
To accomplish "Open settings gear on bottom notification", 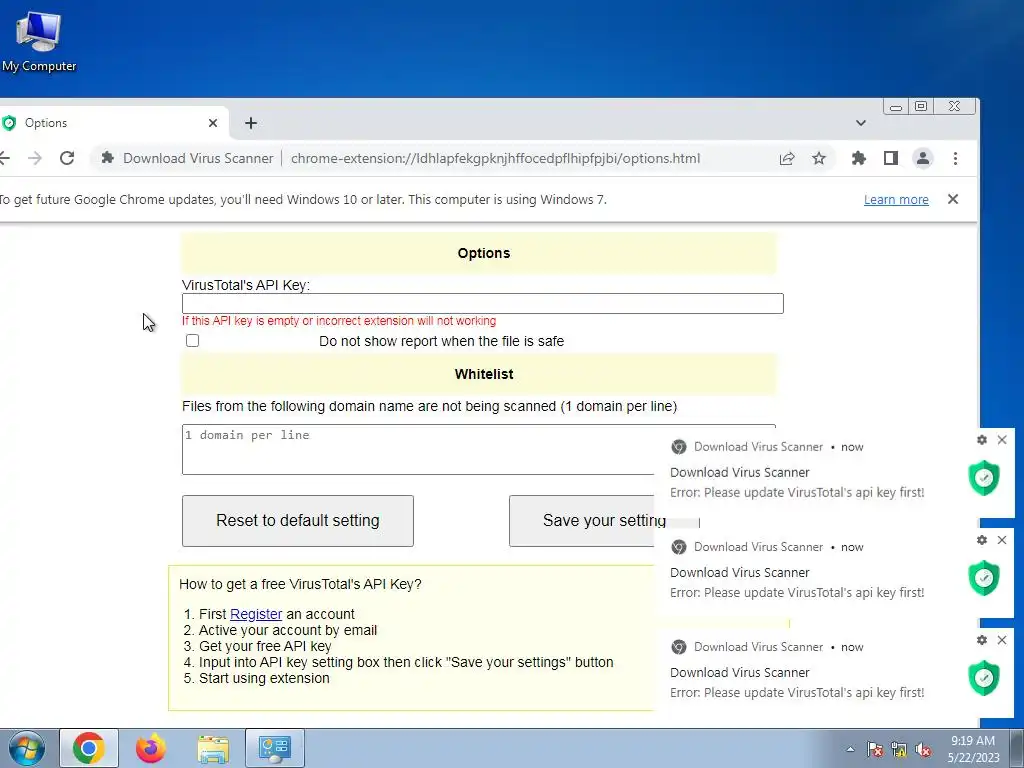I will point(982,640).
